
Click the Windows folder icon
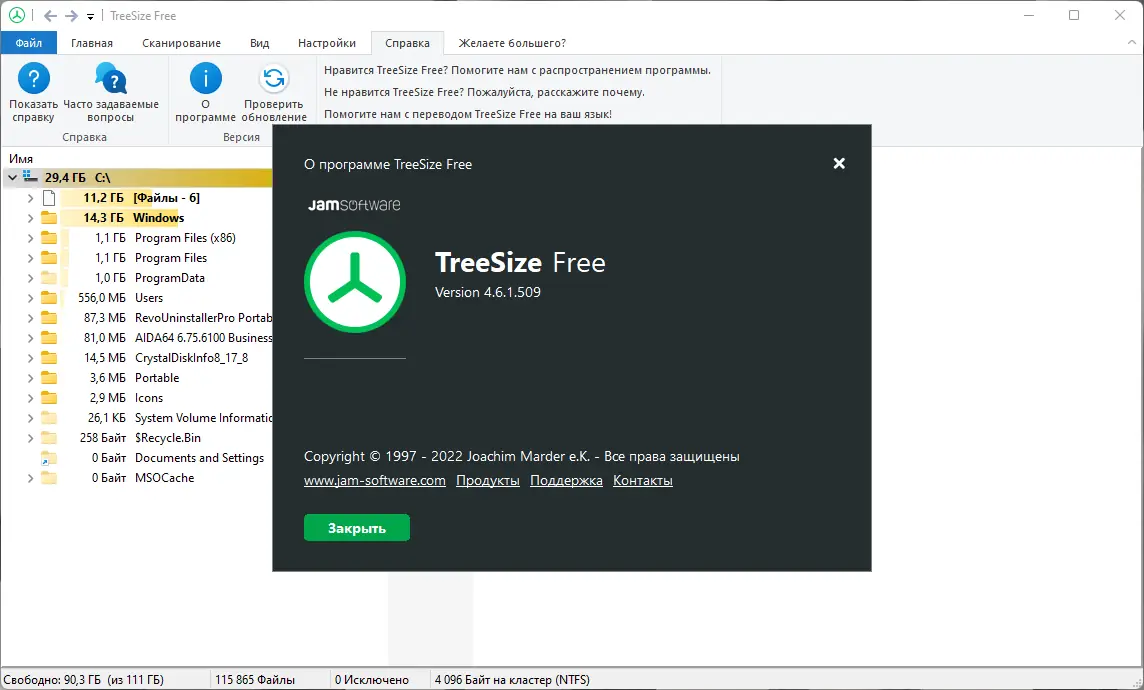point(49,217)
